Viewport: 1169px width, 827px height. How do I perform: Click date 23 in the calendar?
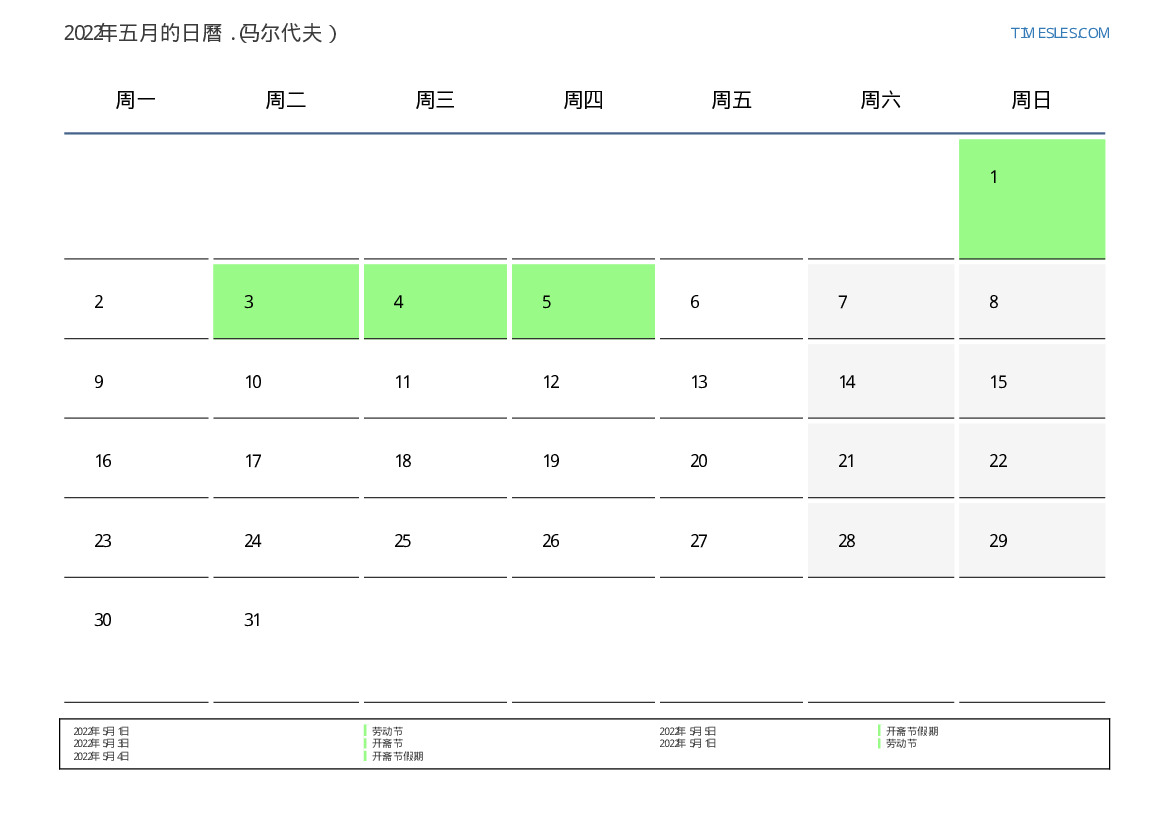coord(103,541)
